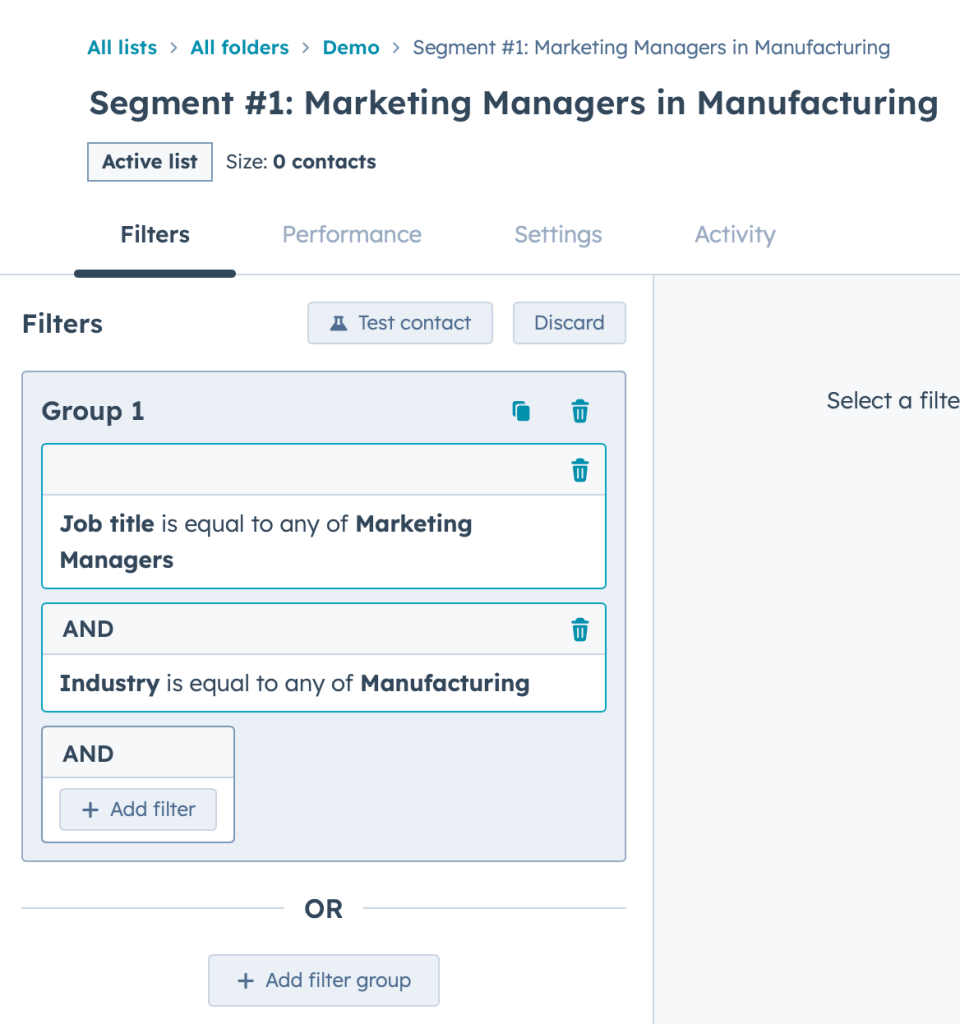Open the Settings tab
Image resolution: width=960 pixels, height=1024 pixels.
pos(558,234)
